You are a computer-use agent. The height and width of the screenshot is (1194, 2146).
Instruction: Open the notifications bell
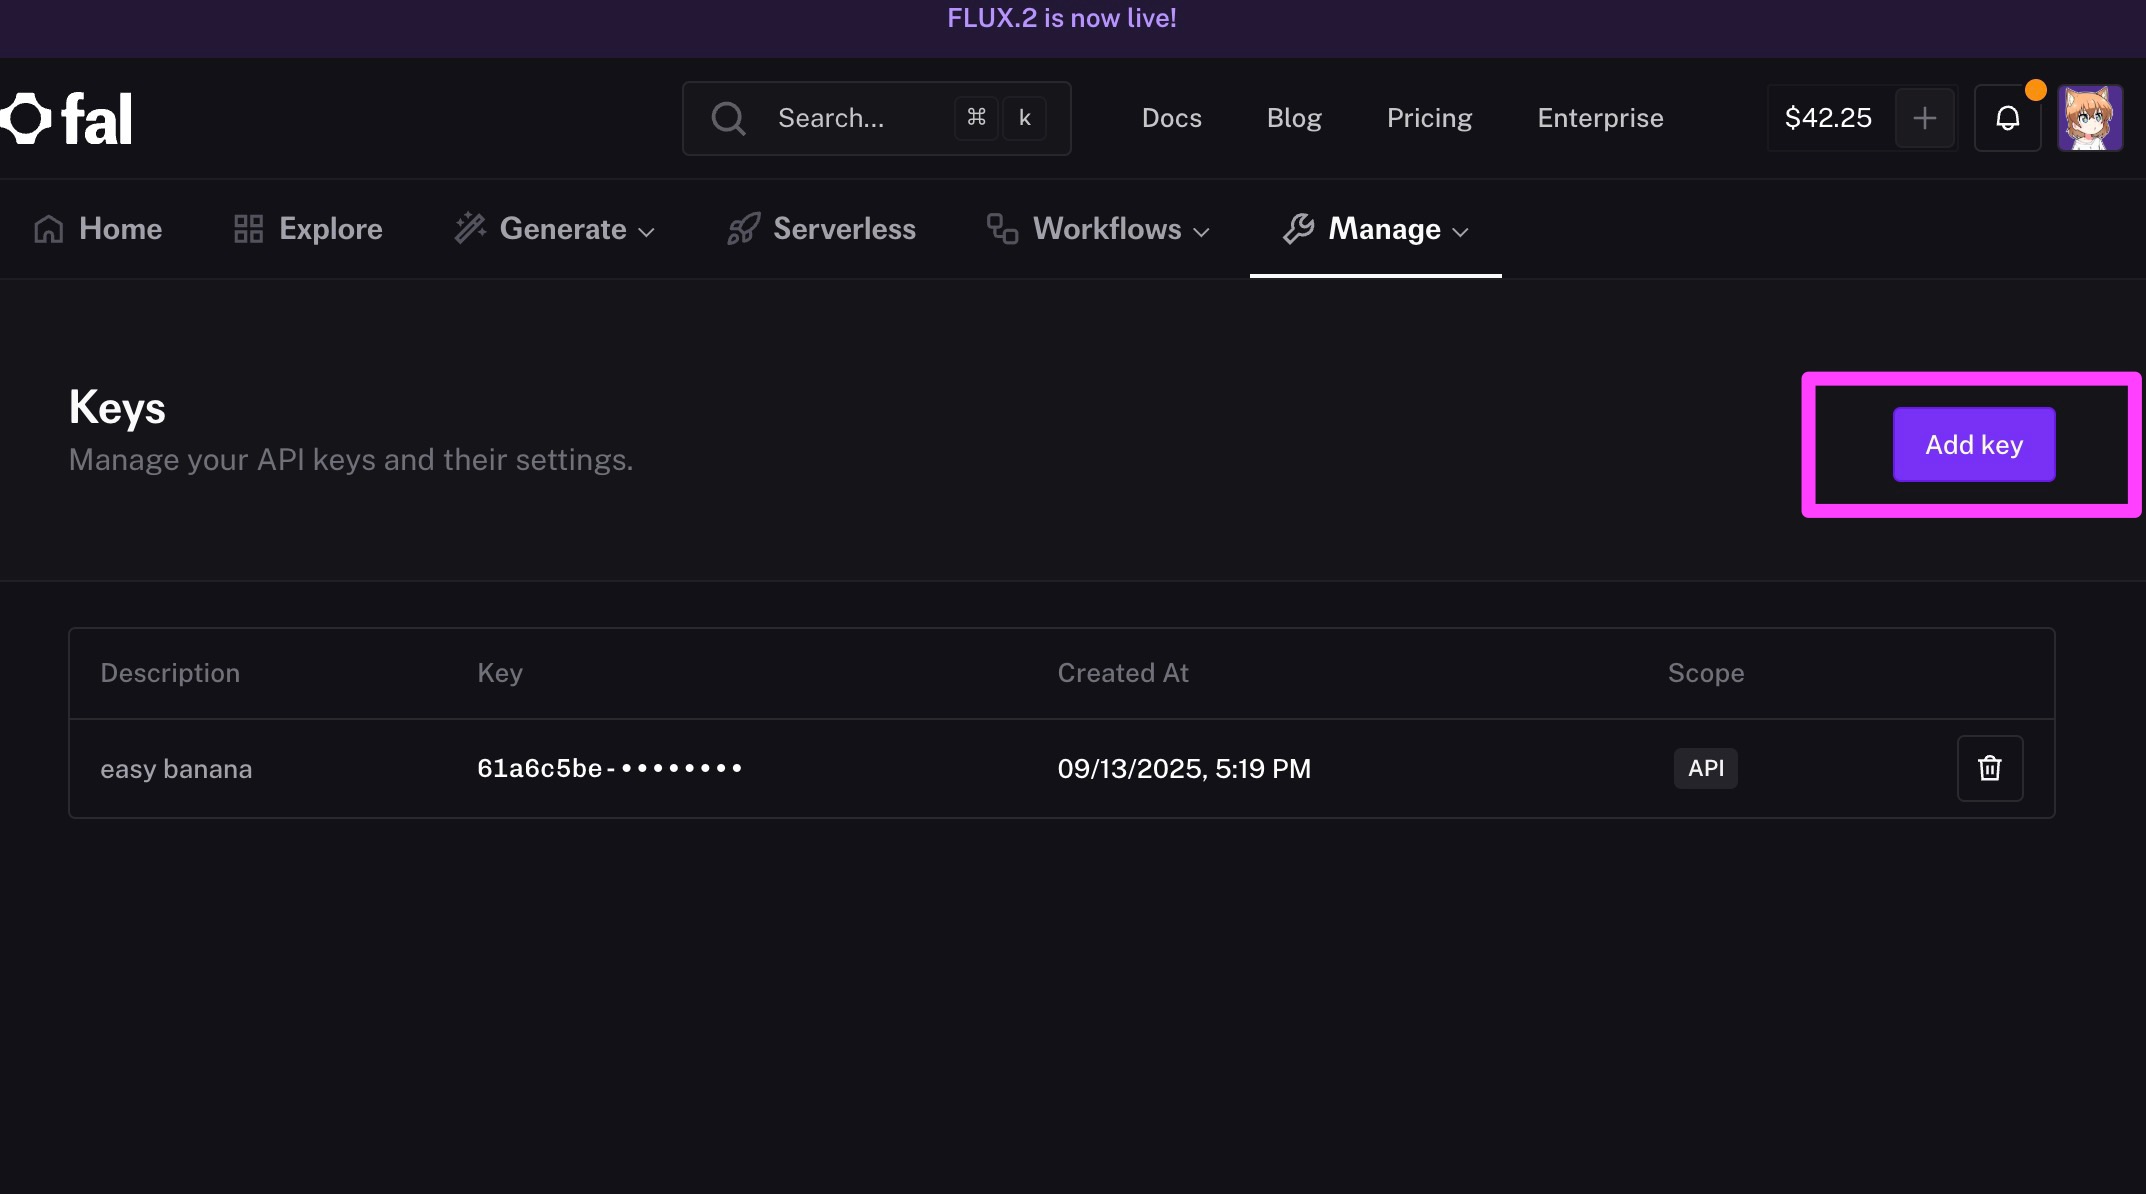[2007, 118]
